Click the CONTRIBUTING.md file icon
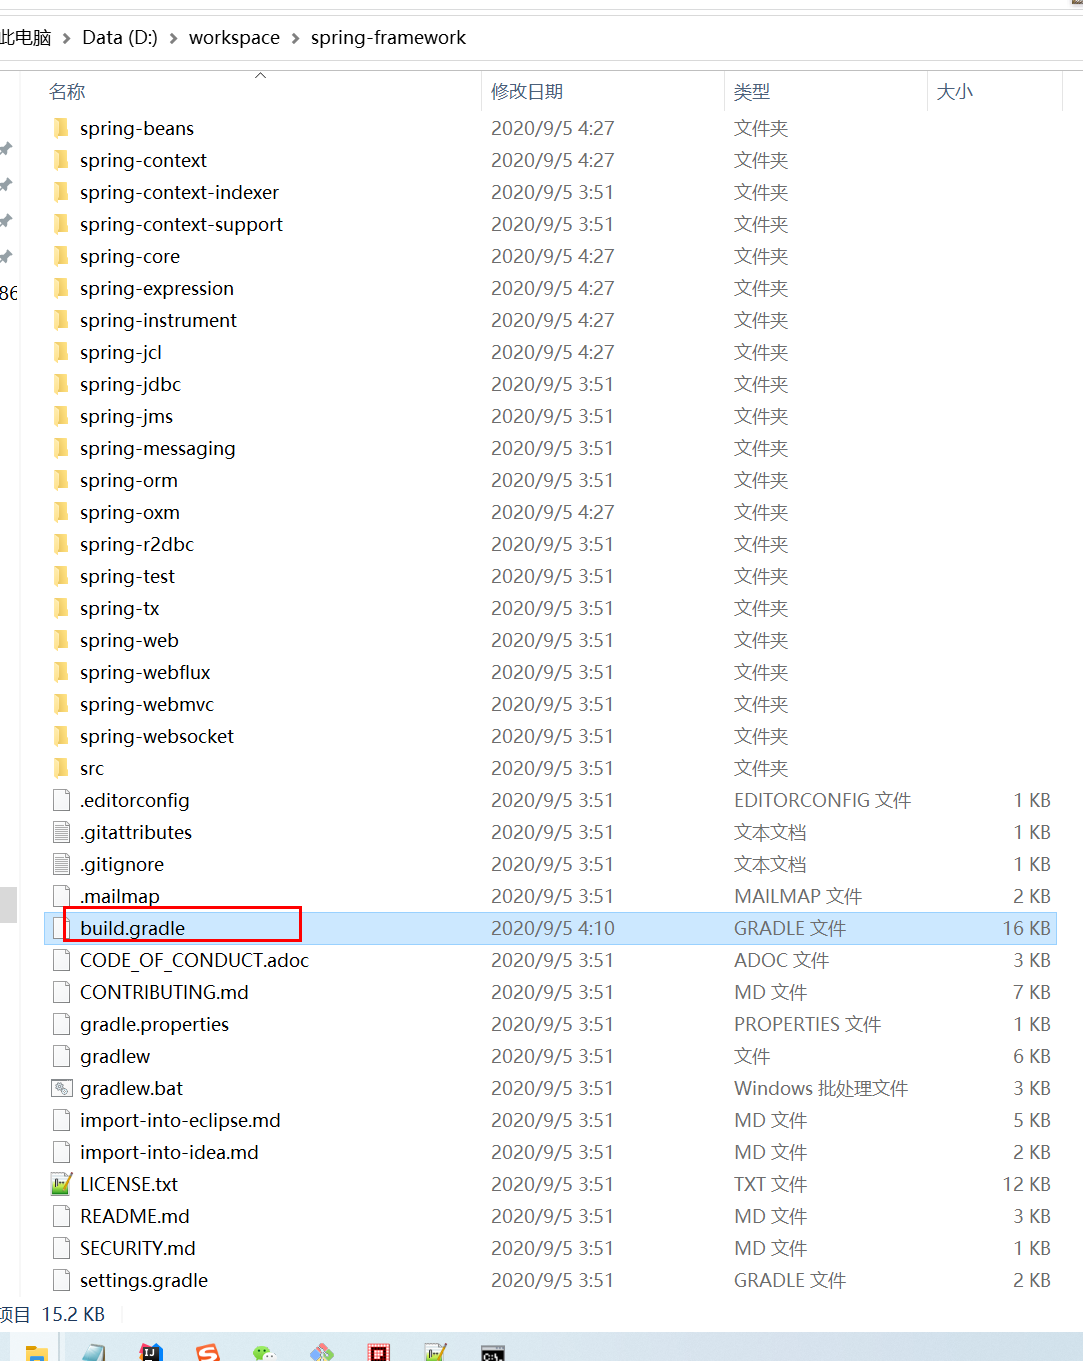Screen dimensions: 1083x1361 pyautogui.click(x=61, y=992)
